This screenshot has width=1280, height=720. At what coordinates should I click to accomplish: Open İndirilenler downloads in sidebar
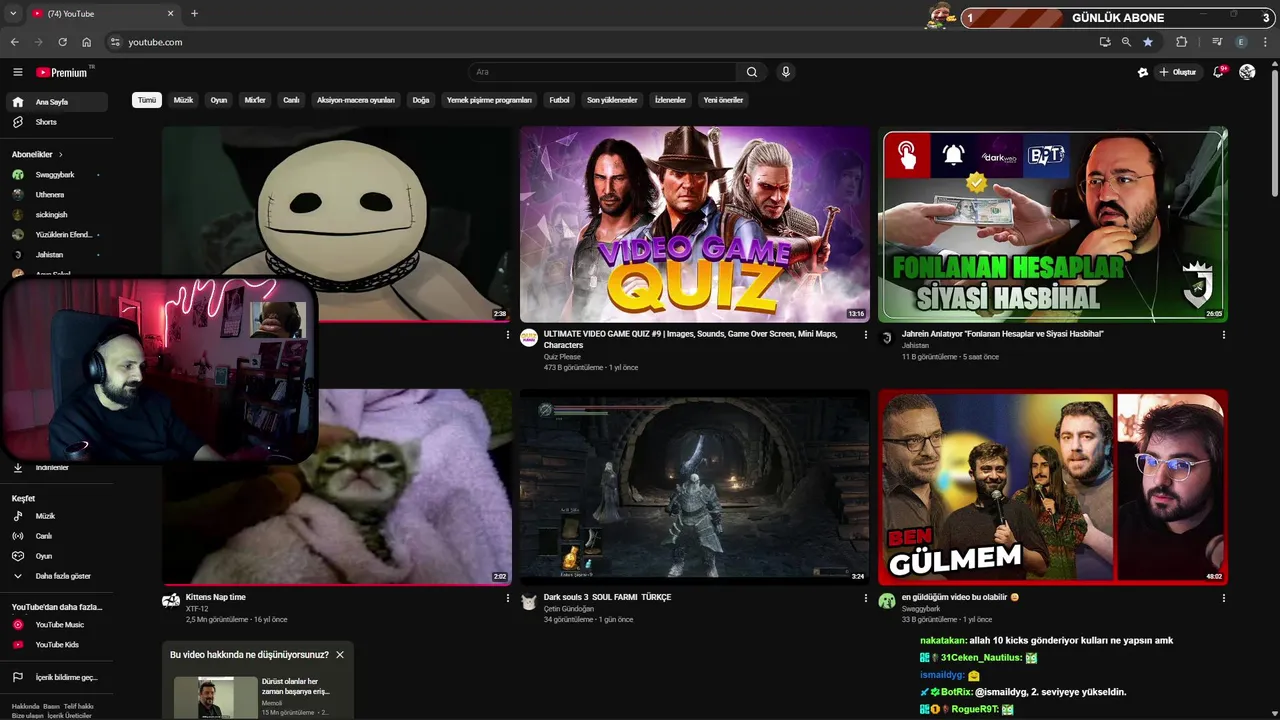[x=52, y=467]
